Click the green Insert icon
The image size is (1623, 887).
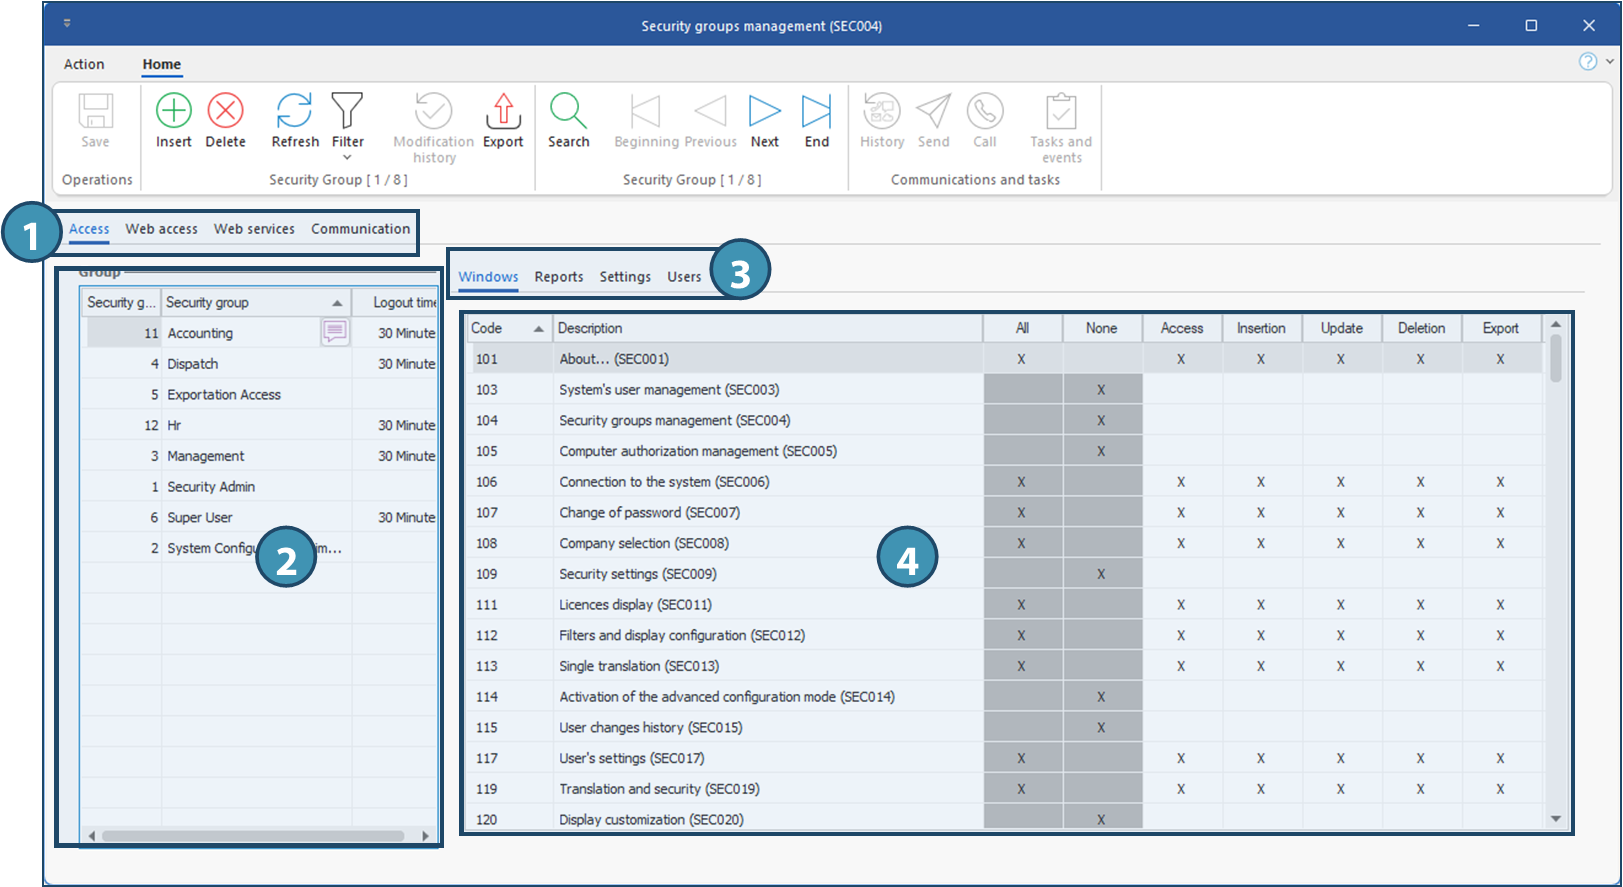tap(174, 111)
